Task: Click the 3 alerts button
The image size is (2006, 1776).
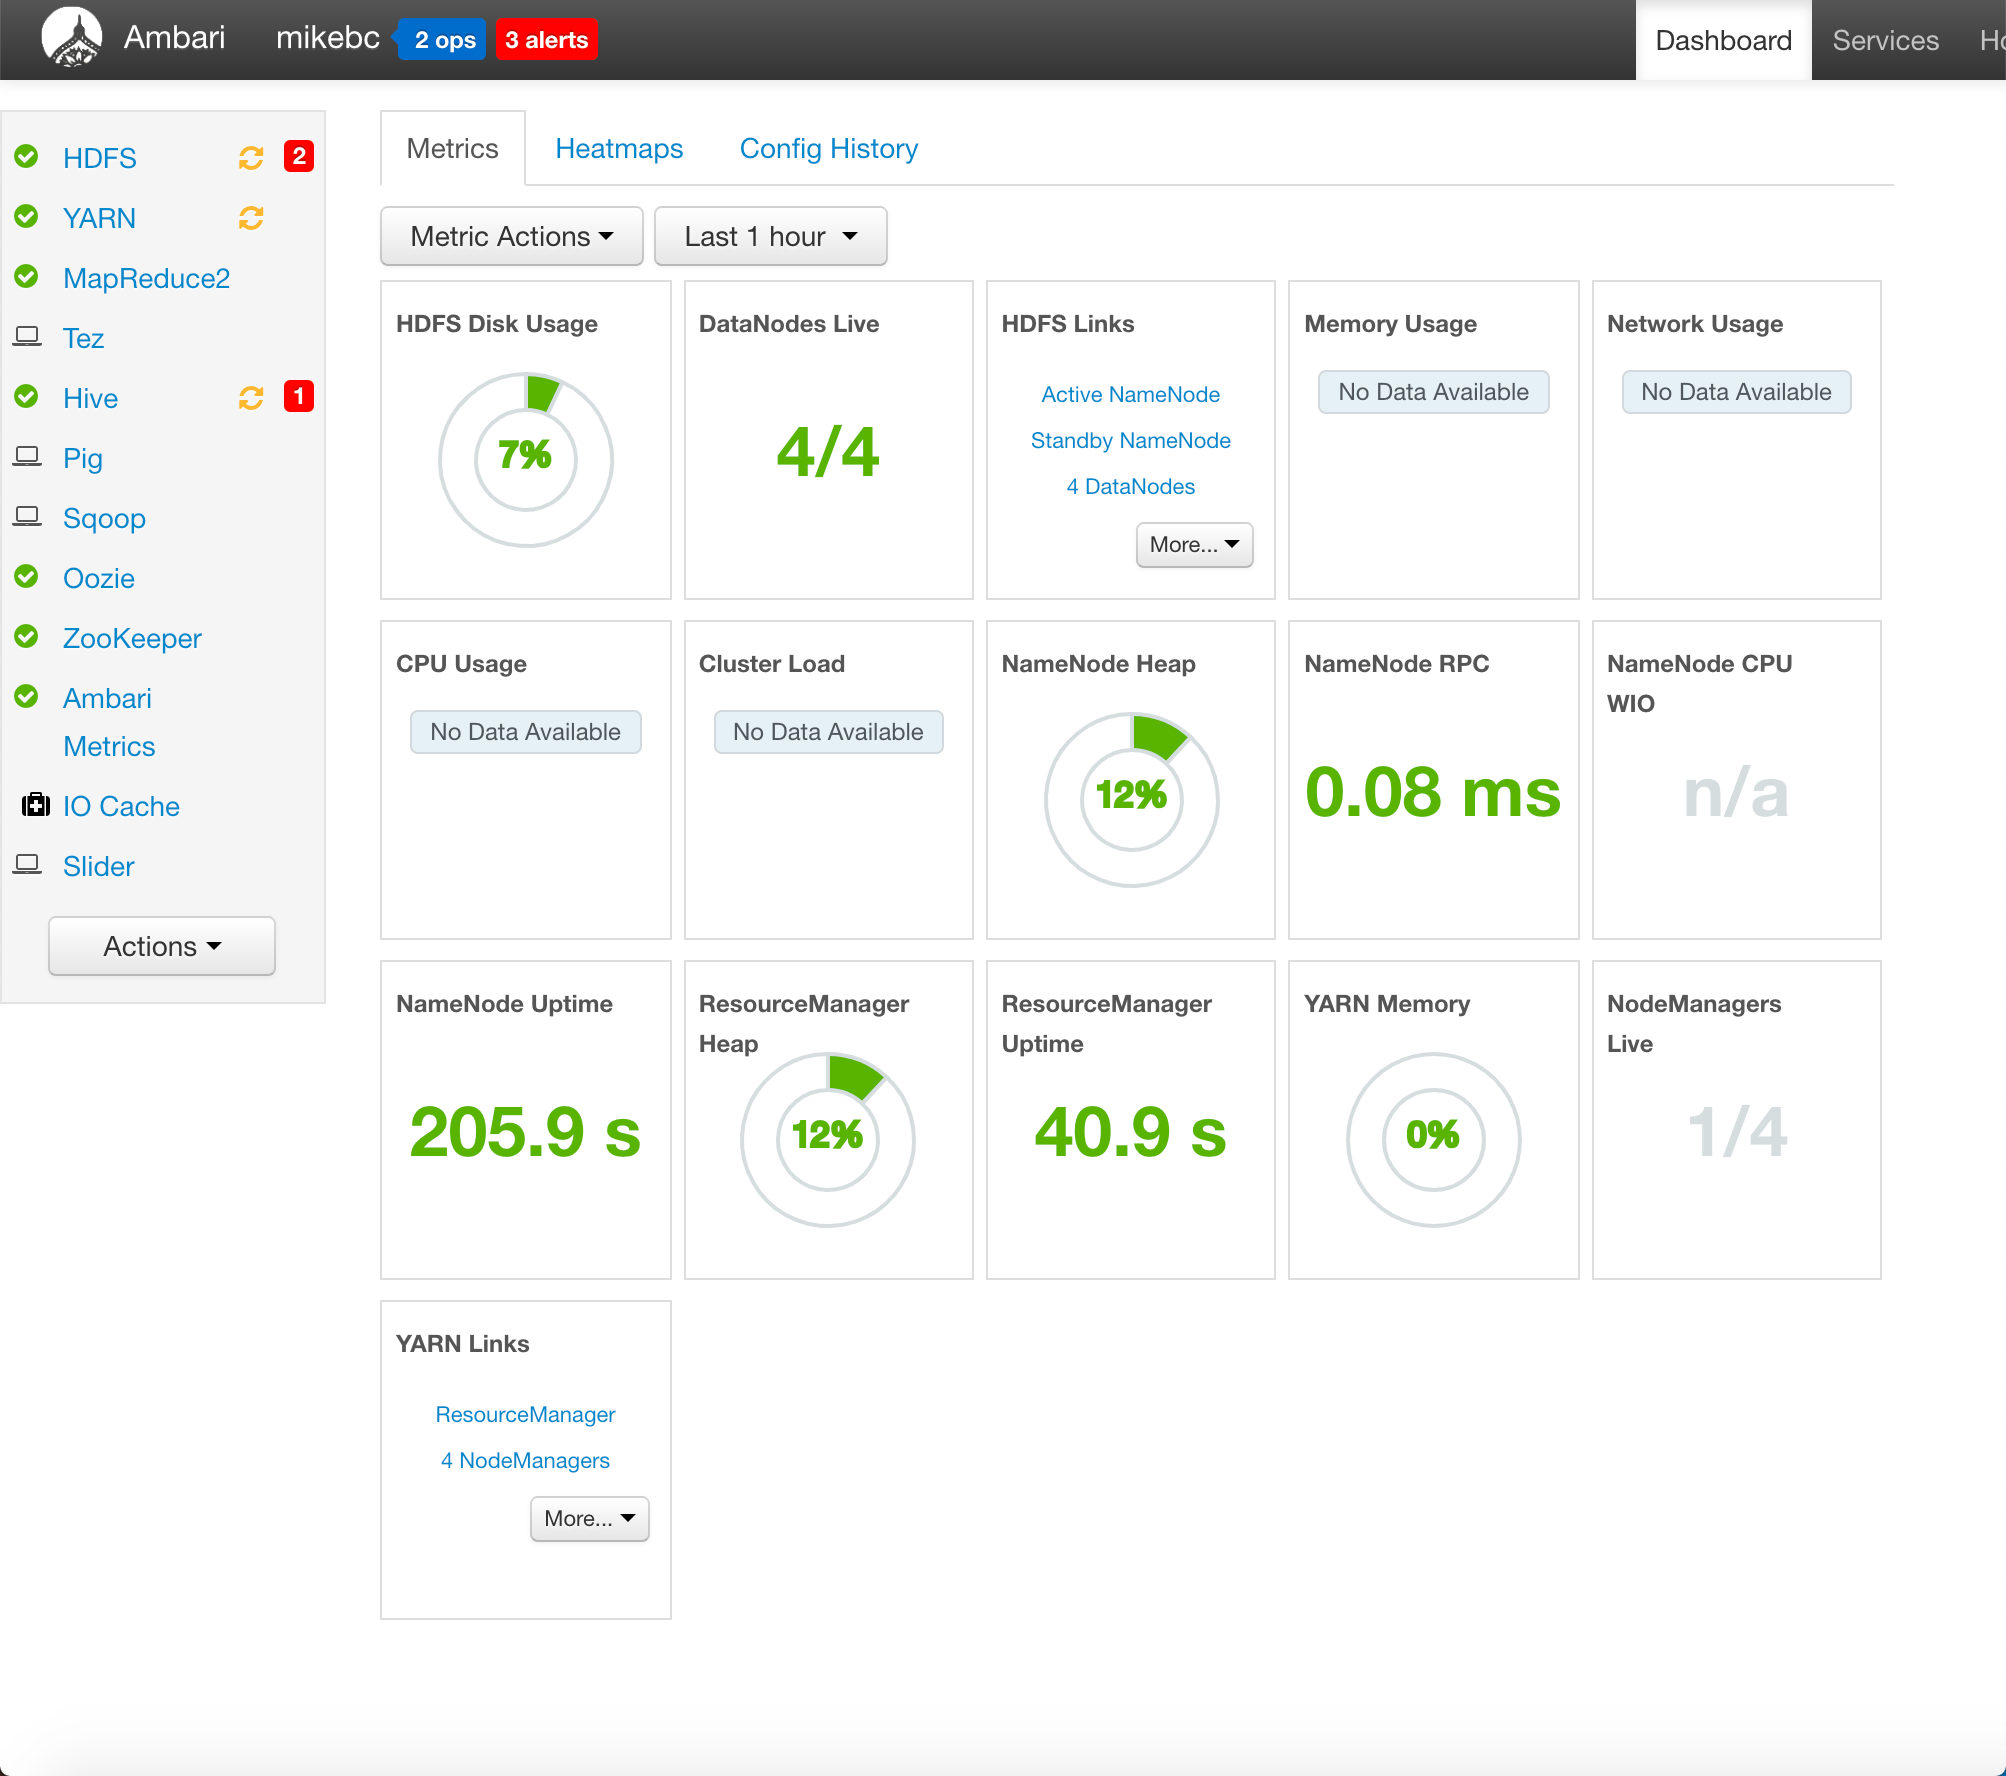Action: click(546, 40)
